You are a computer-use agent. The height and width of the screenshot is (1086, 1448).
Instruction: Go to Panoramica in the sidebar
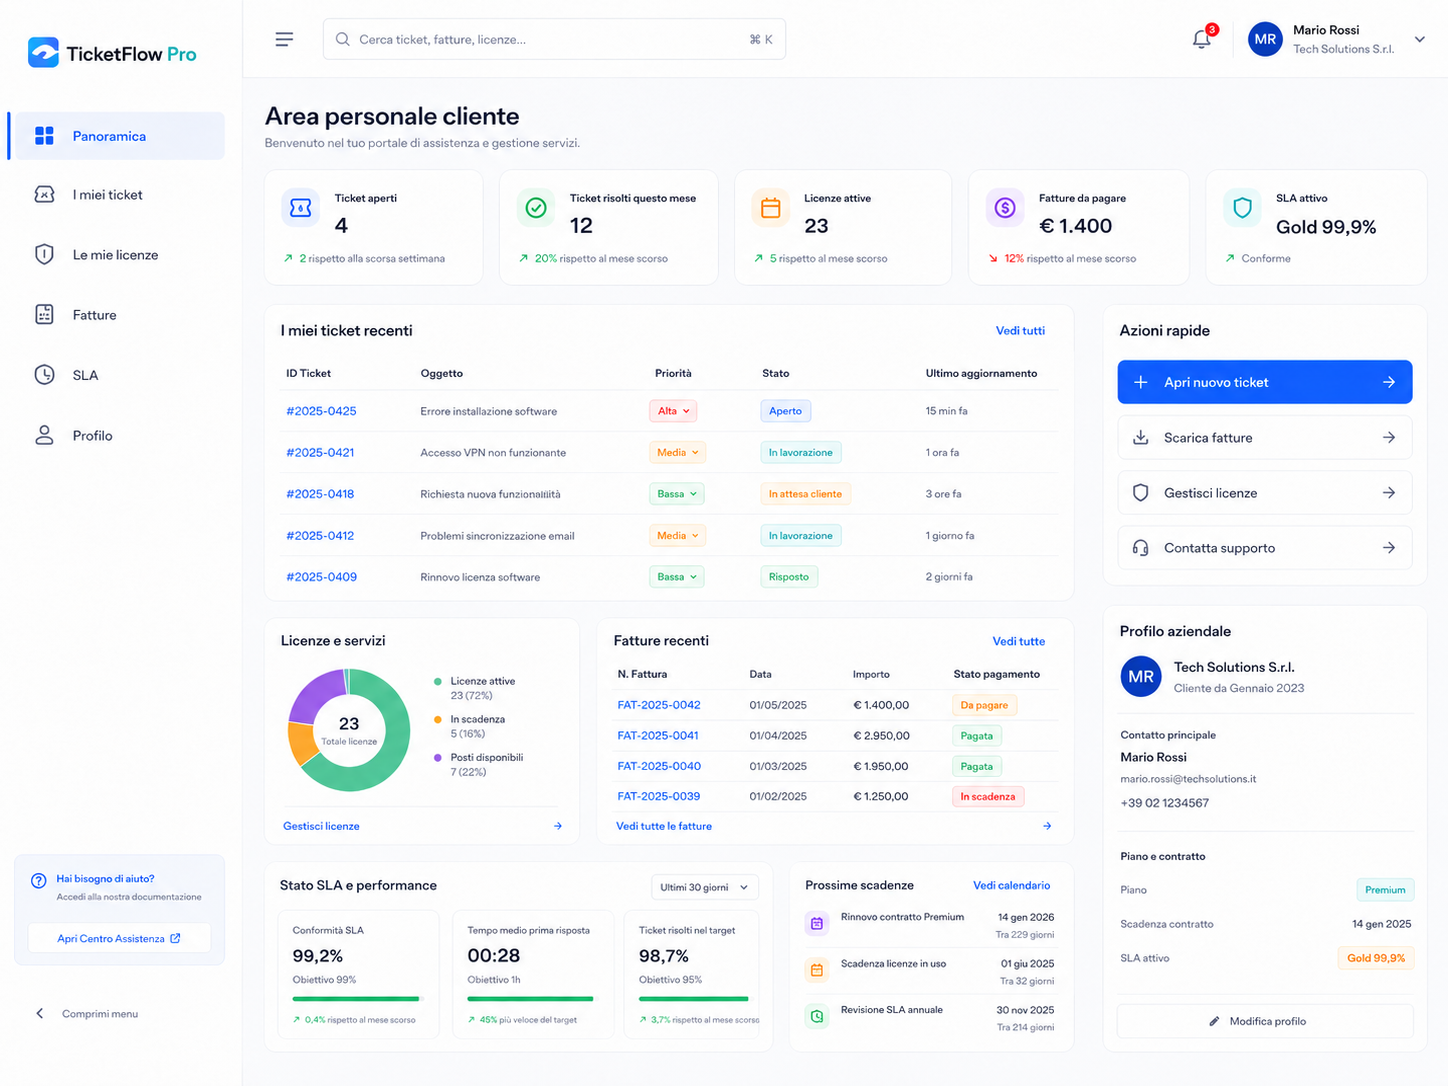[x=119, y=136]
